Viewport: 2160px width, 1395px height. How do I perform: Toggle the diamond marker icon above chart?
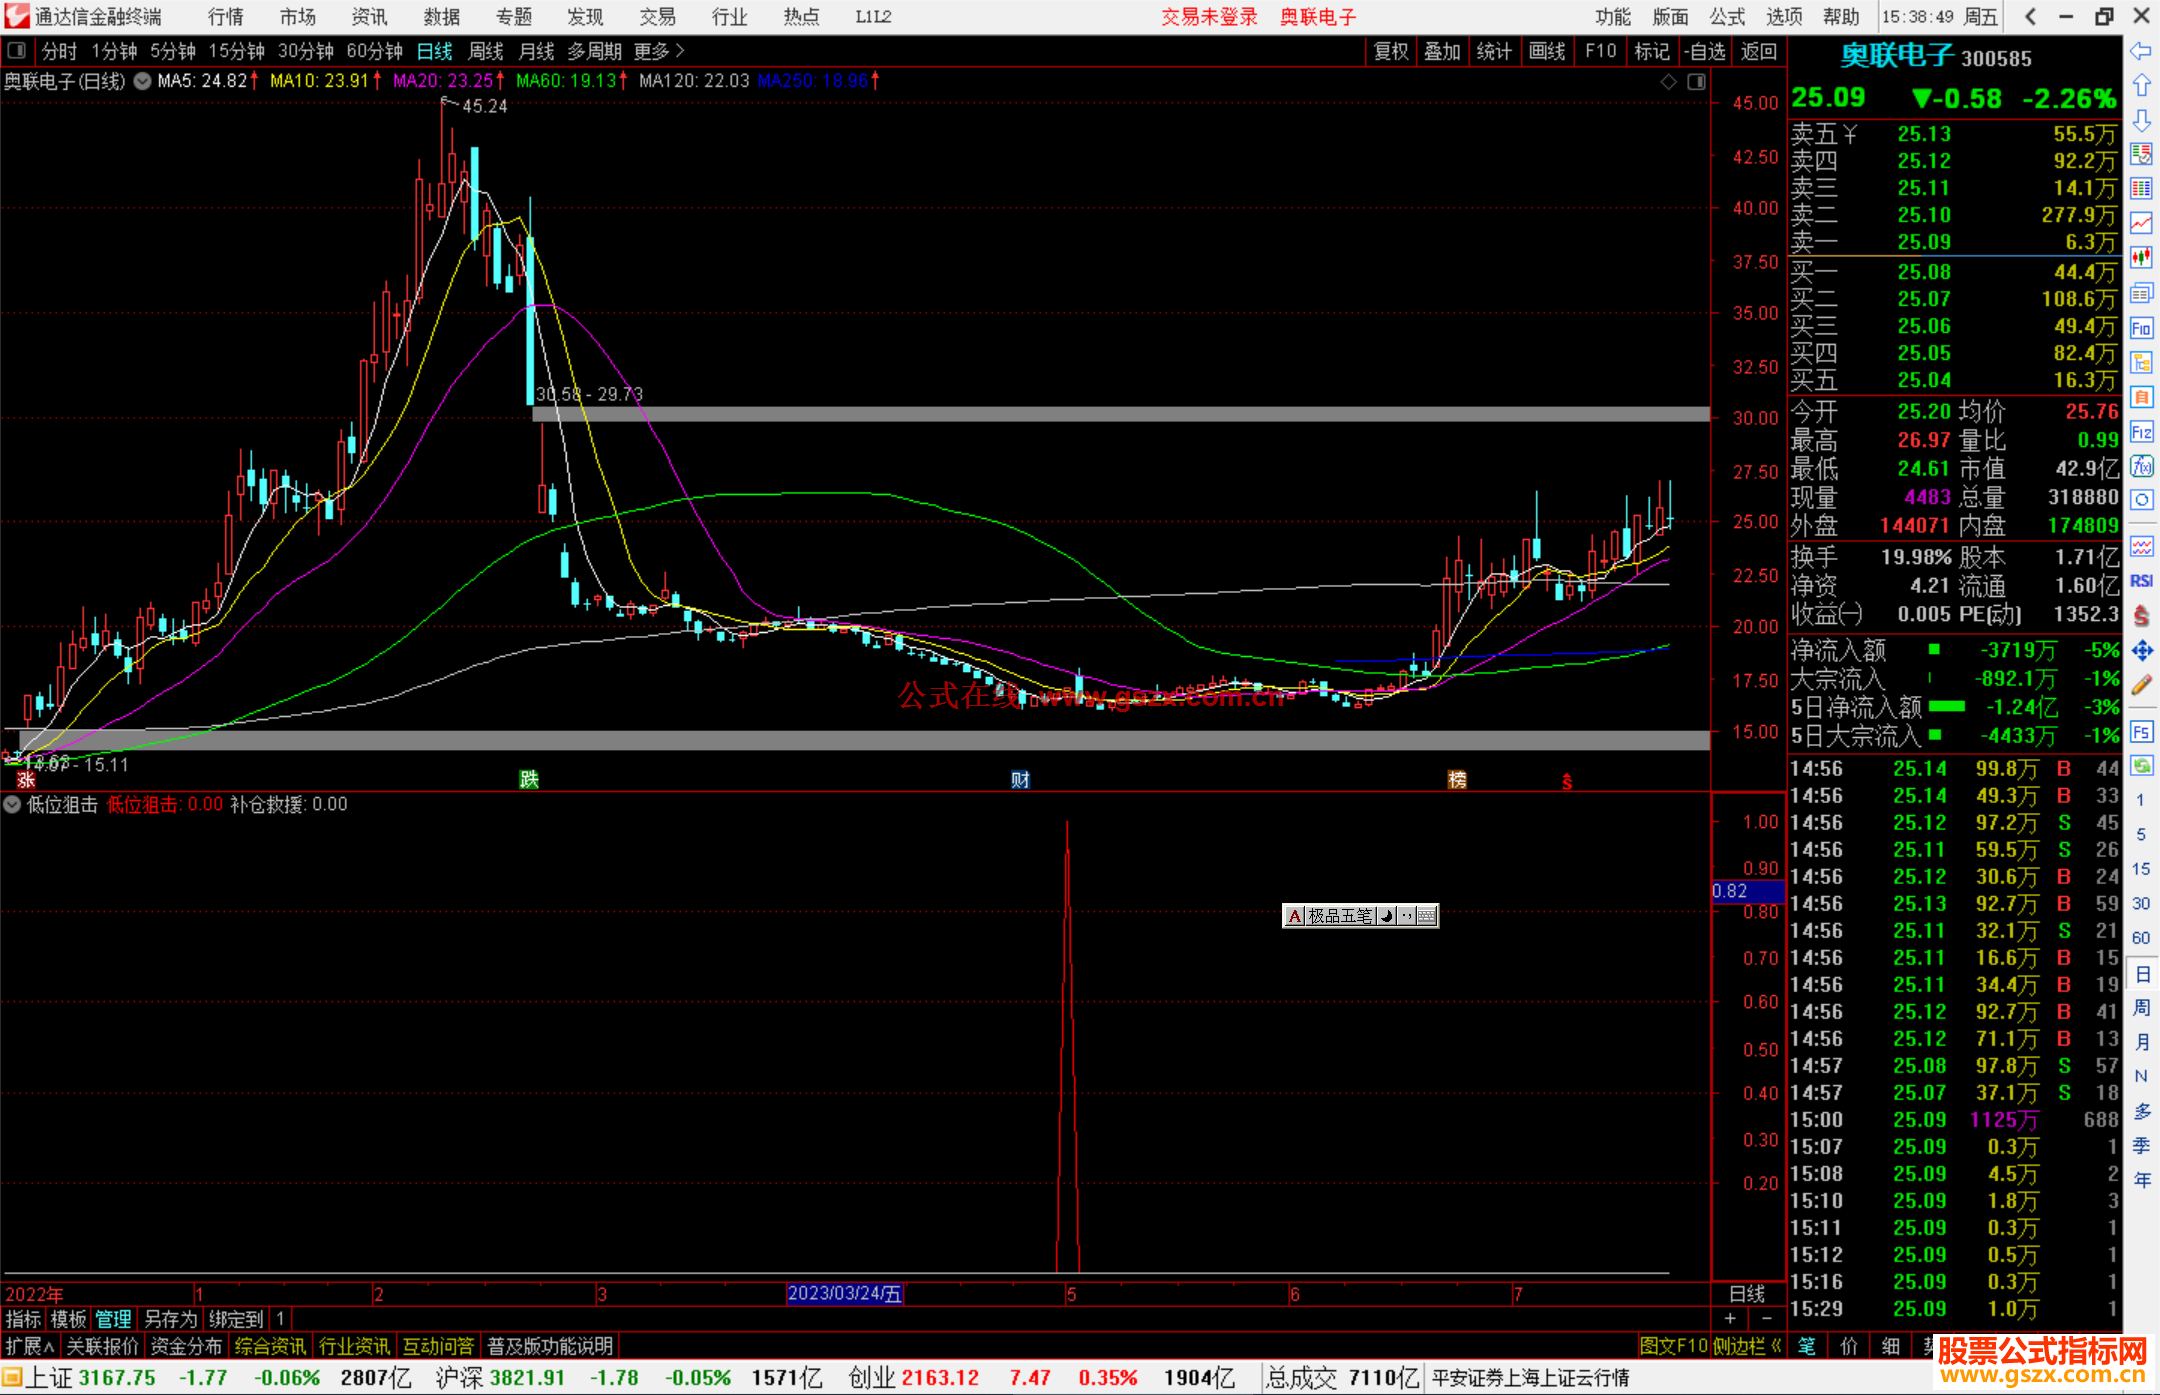tap(1668, 82)
